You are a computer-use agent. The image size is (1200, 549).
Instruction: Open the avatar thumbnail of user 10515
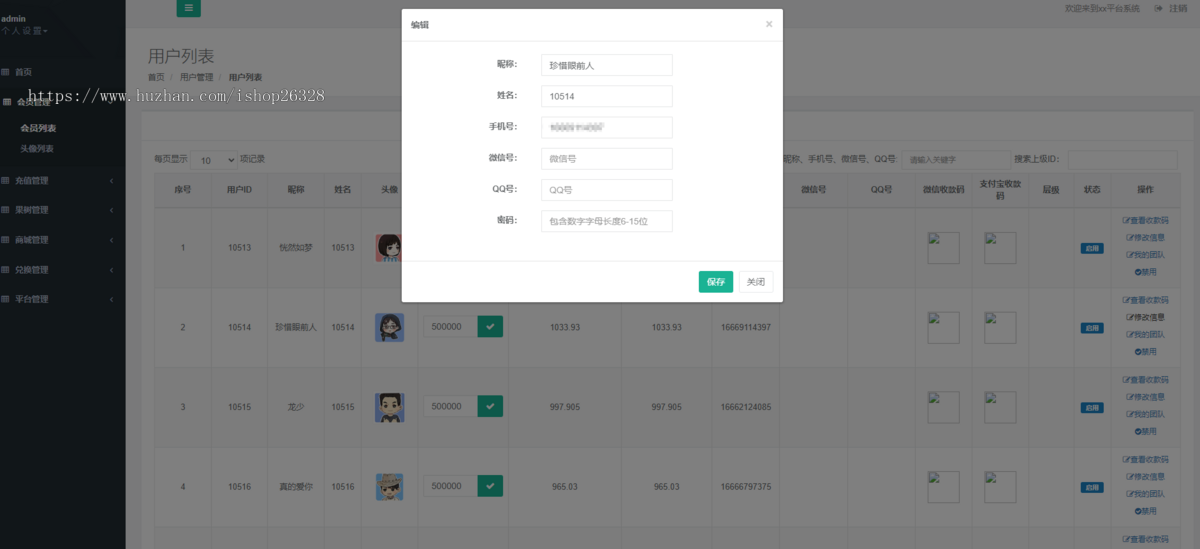(x=389, y=407)
